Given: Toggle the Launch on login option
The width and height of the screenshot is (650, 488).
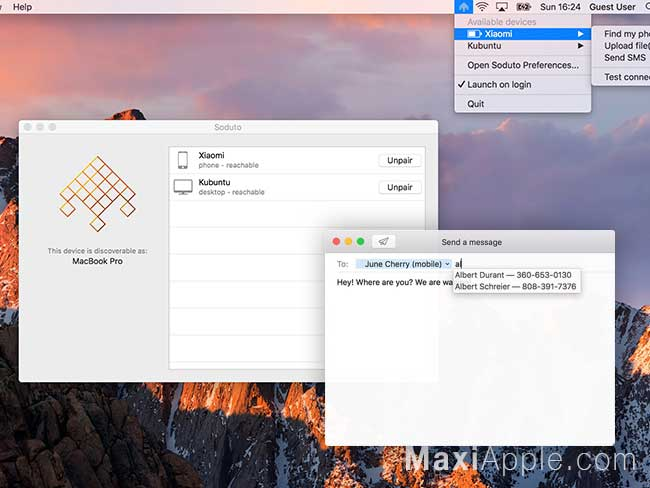Looking at the screenshot, I should point(523,85).
